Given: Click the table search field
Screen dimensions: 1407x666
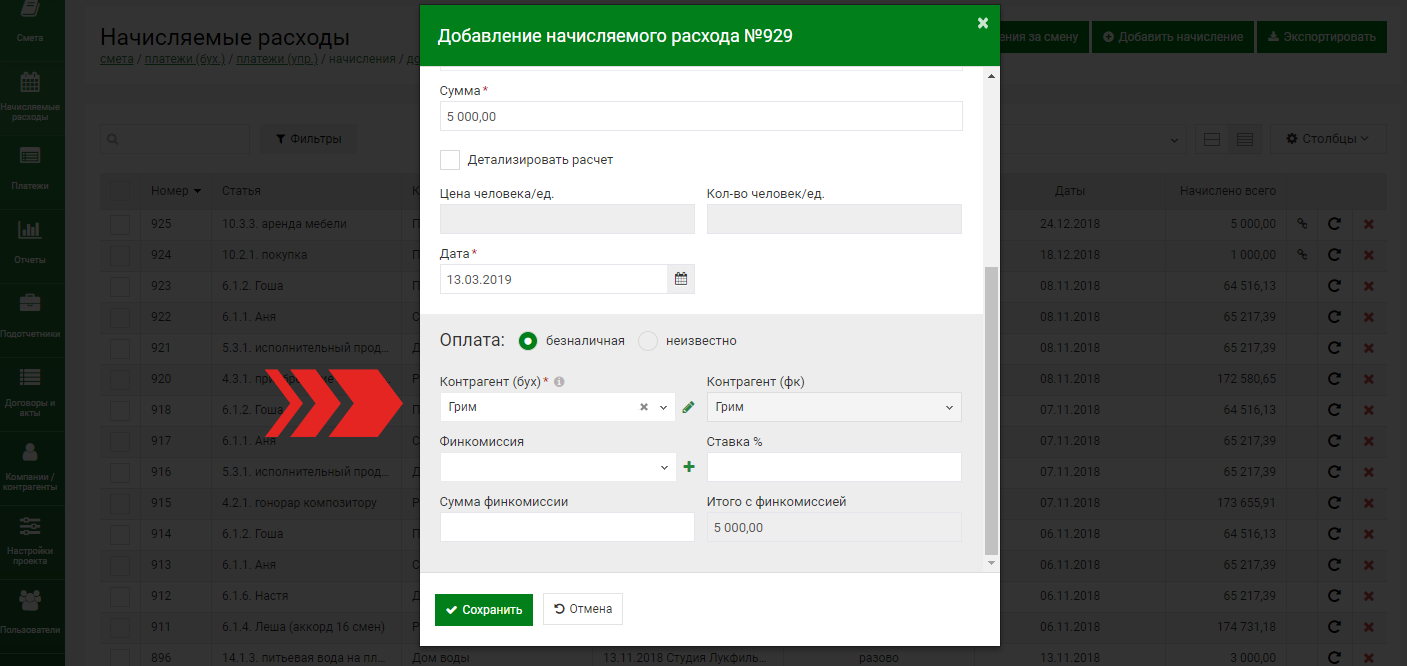Looking at the screenshot, I should (175, 139).
